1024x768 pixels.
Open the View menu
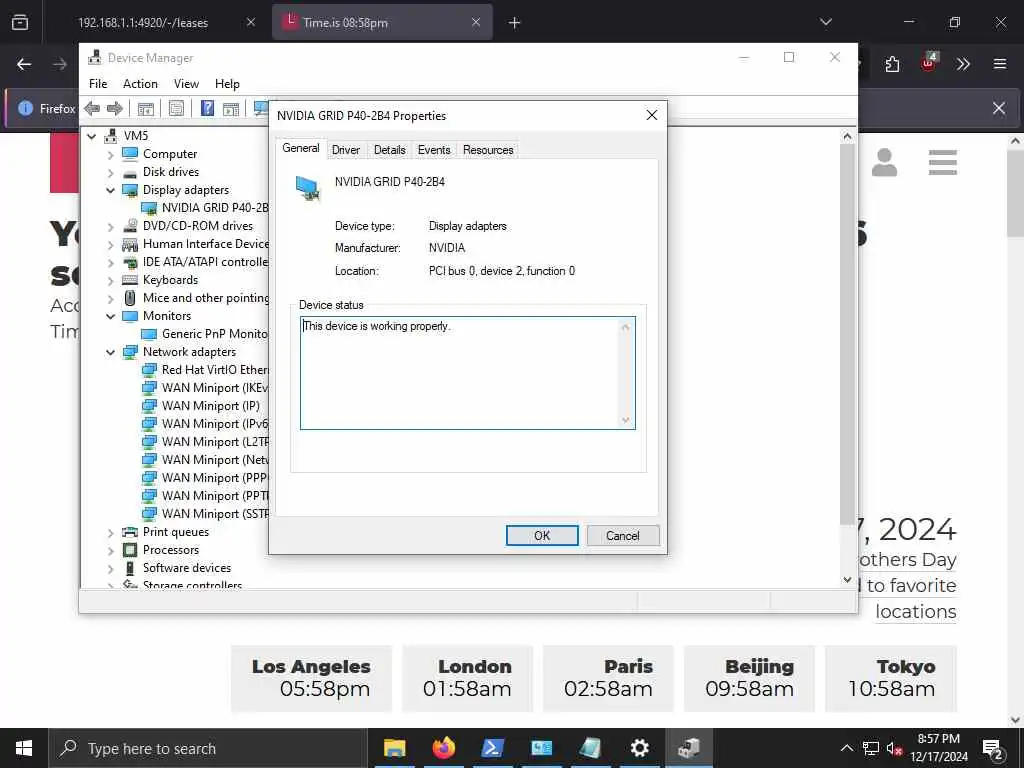[x=186, y=84]
